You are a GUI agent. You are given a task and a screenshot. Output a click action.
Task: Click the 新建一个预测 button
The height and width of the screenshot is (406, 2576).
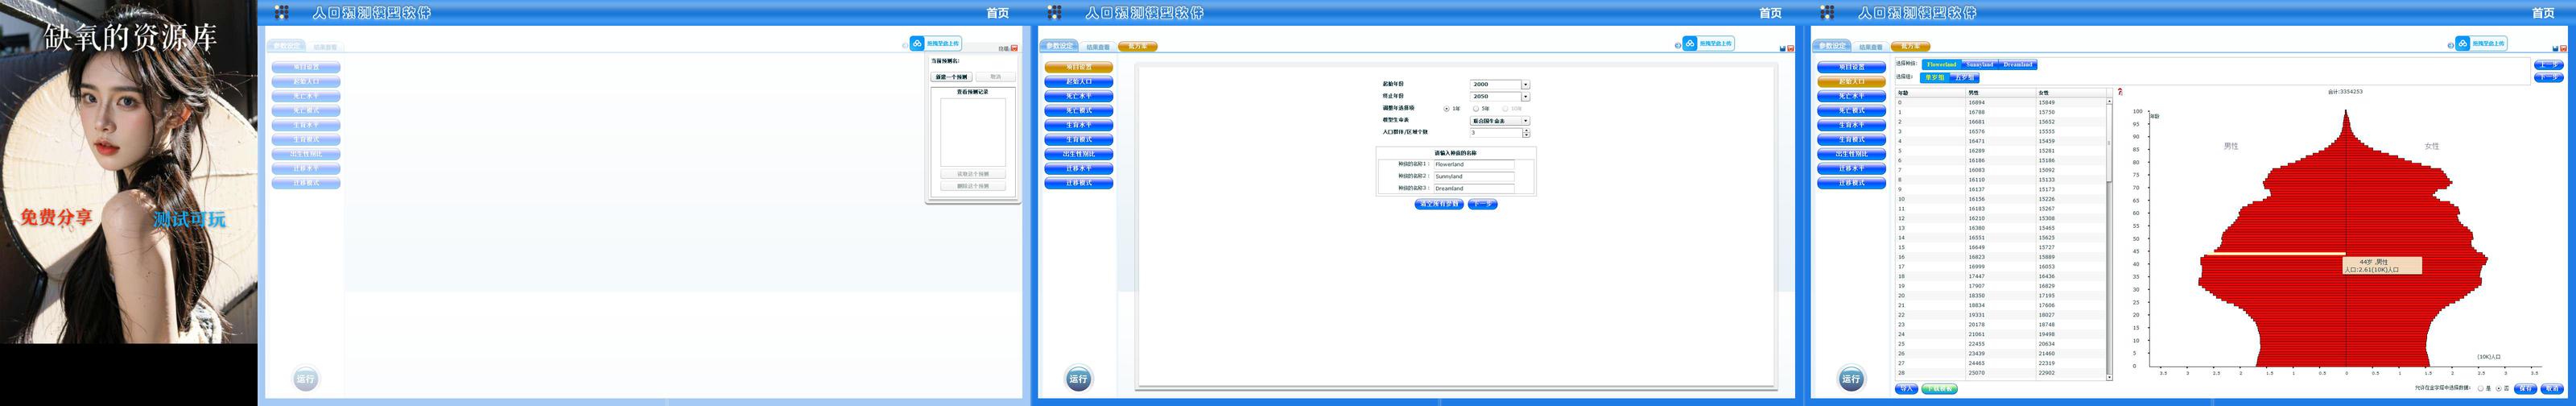952,77
